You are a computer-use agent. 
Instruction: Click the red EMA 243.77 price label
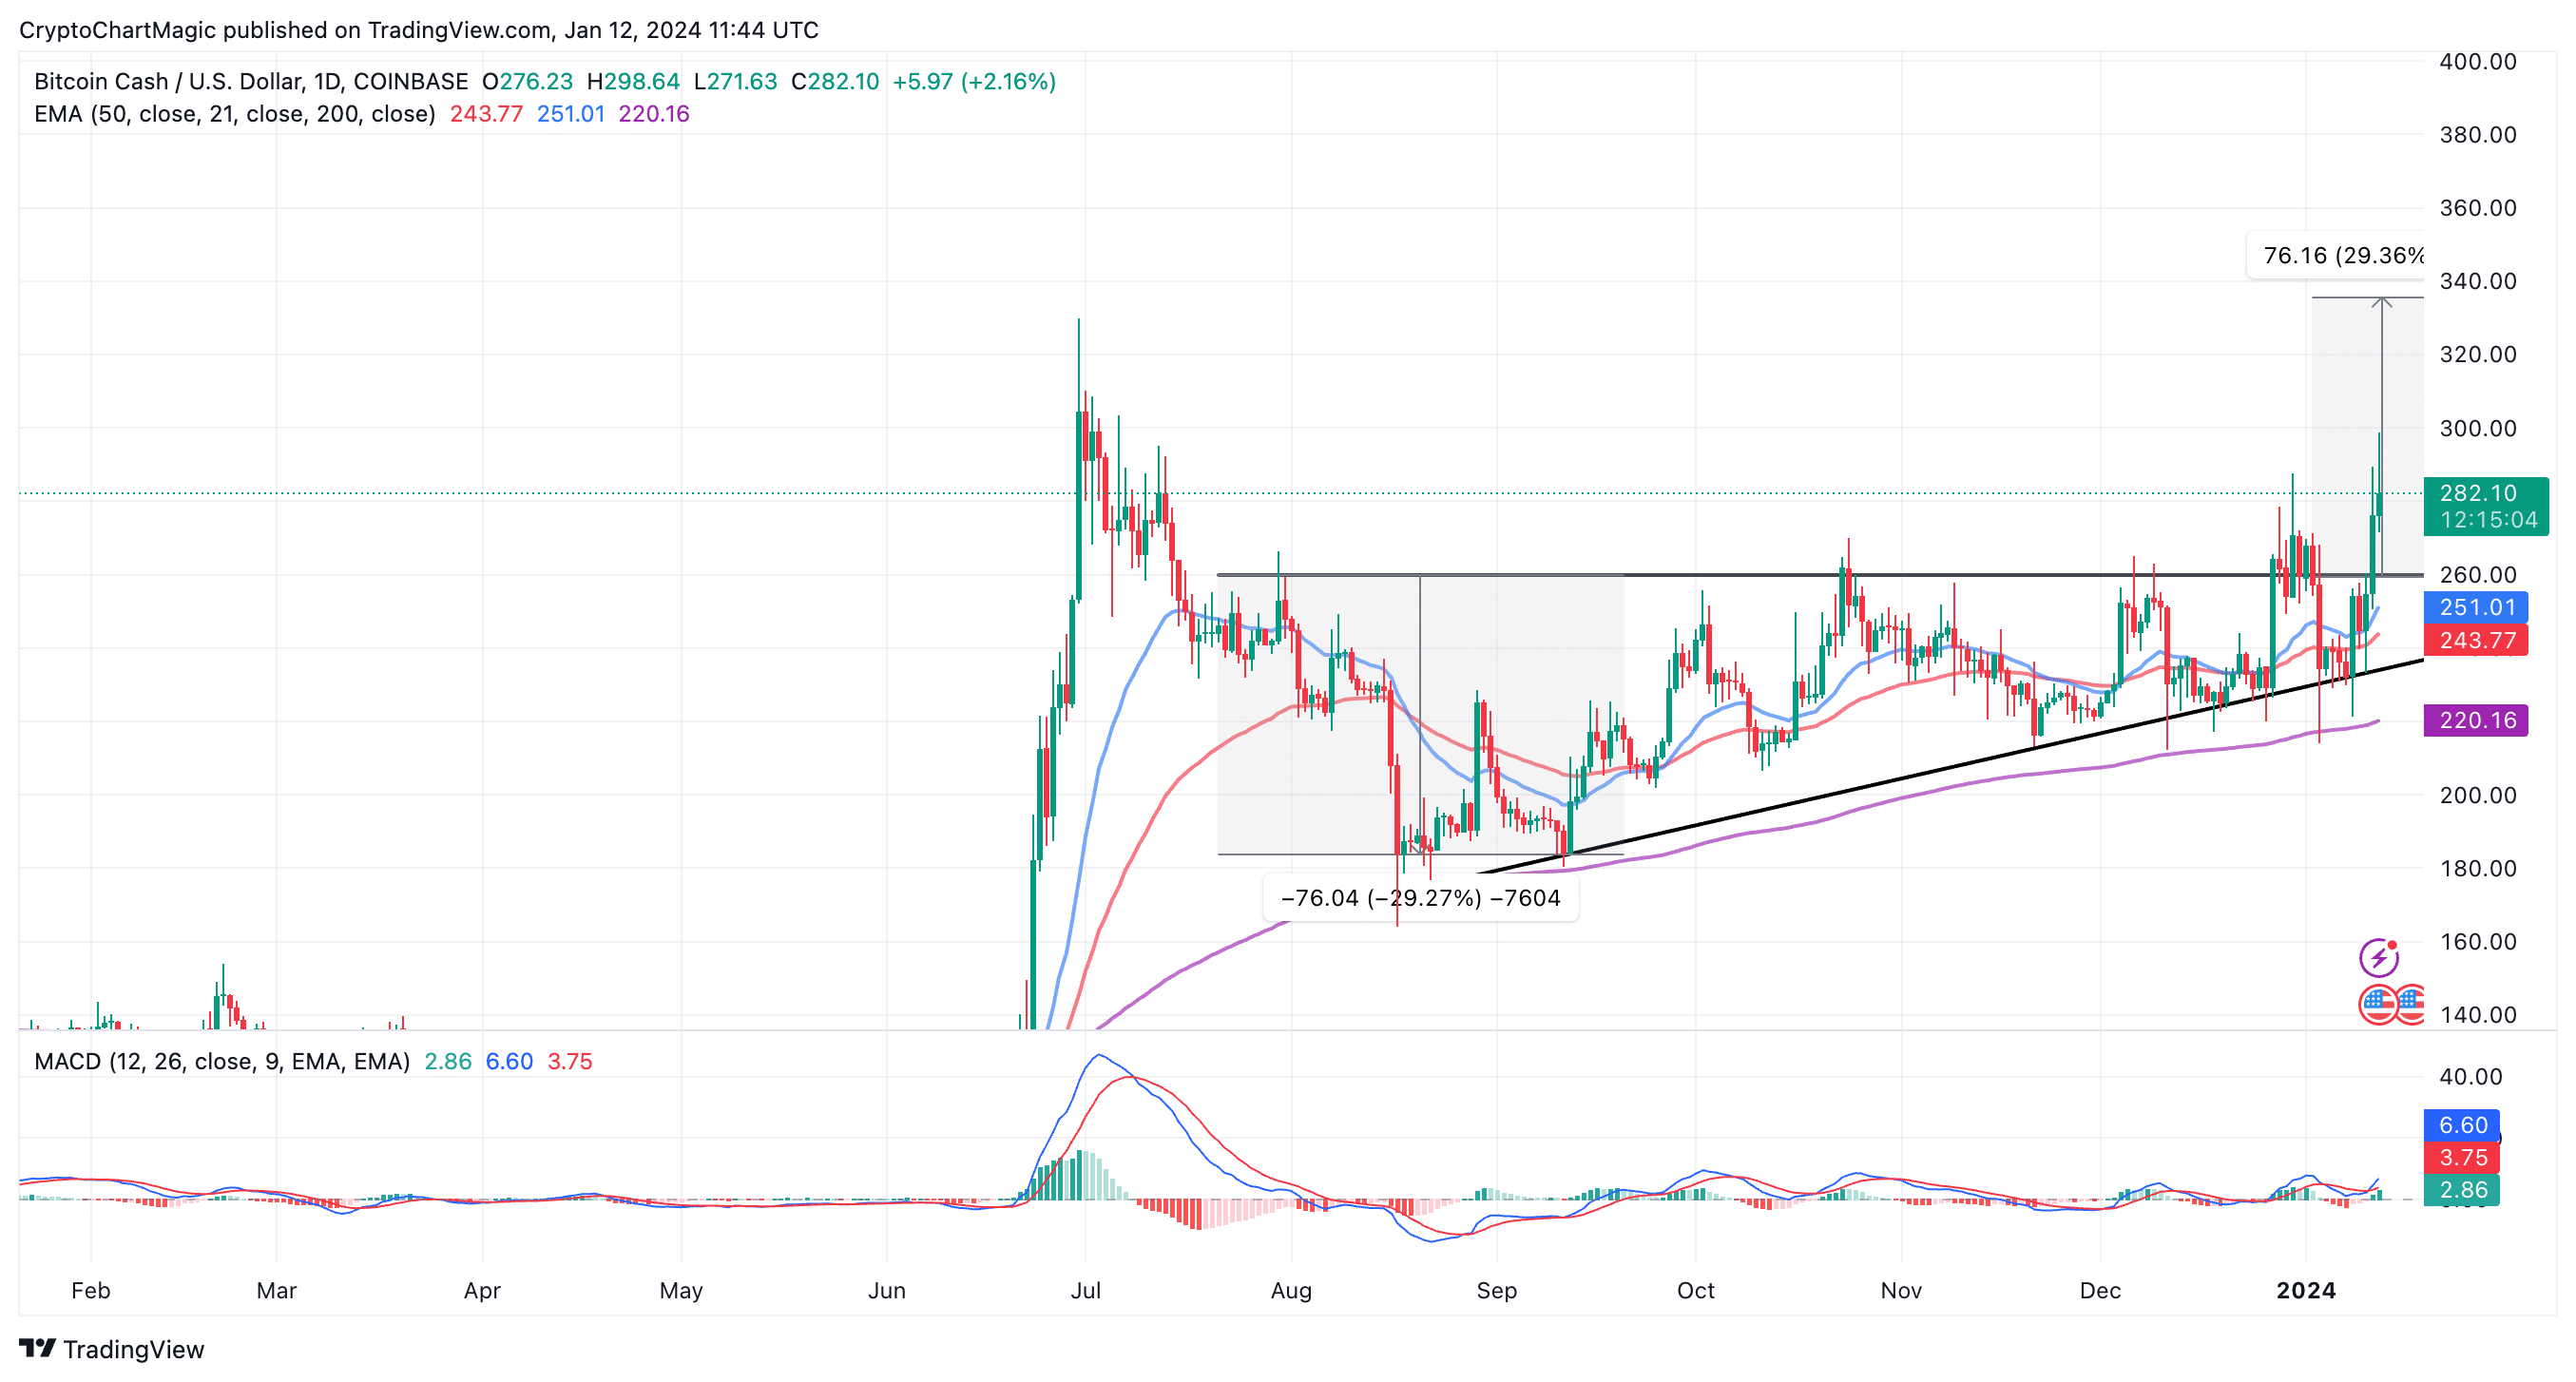pyautogui.click(x=2476, y=640)
